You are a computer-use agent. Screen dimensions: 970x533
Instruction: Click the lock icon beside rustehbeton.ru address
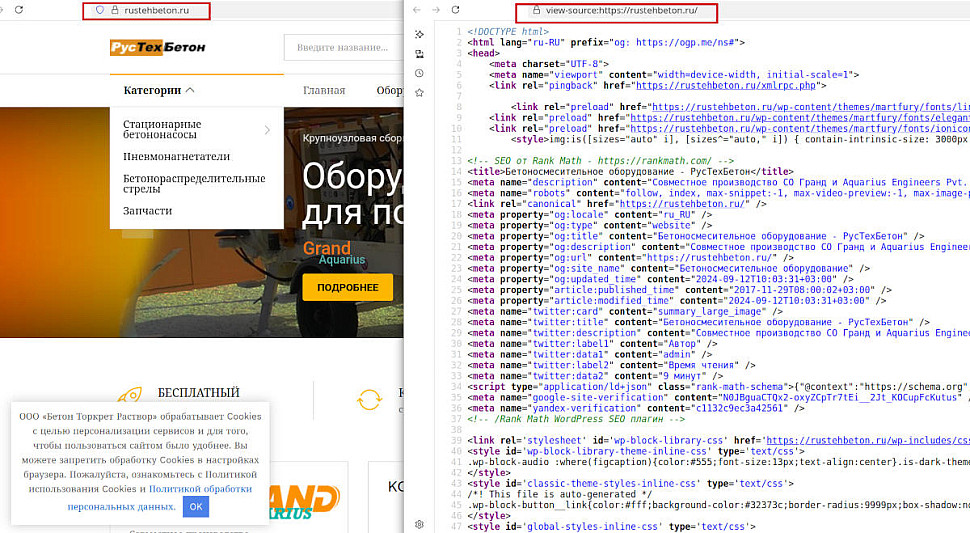coord(114,11)
